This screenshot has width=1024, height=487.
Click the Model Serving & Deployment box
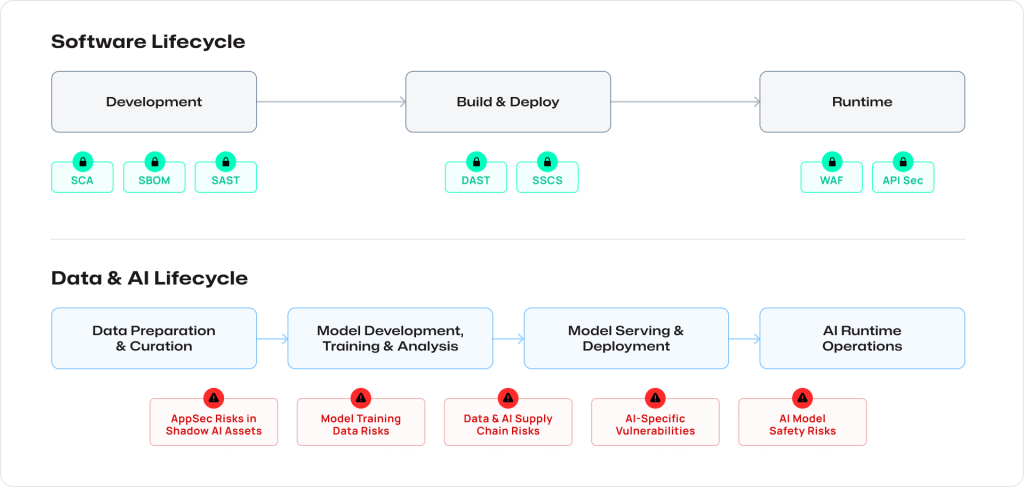[x=626, y=338]
